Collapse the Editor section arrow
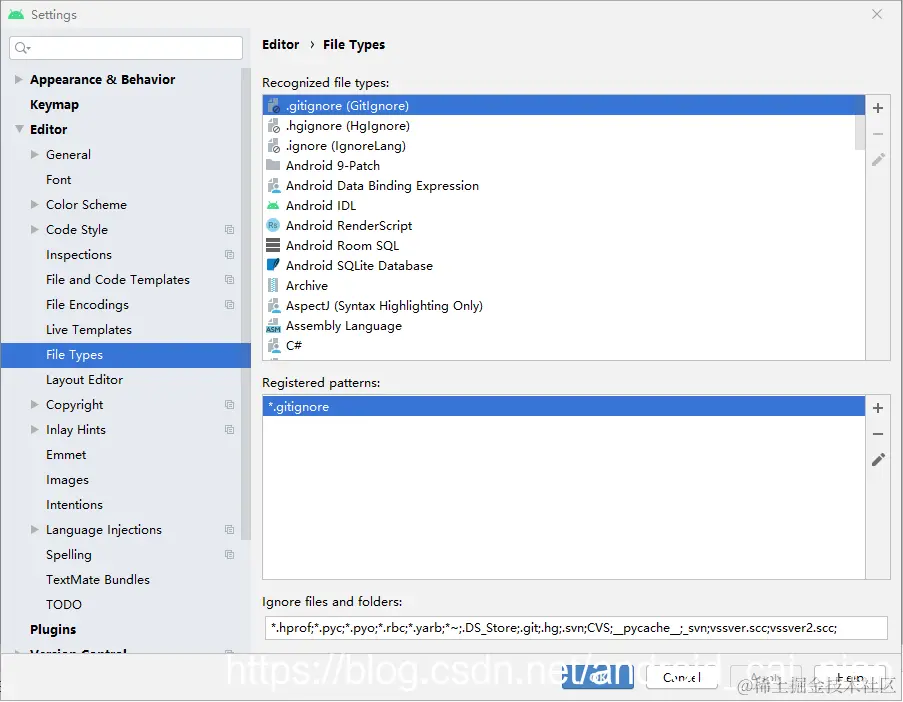The height and width of the screenshot is (702, 903). tap(19, 129)
